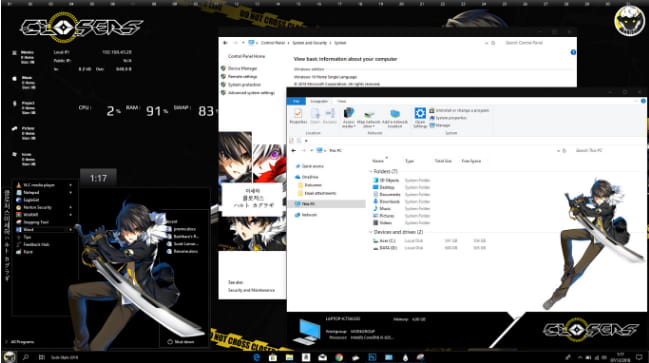Click System properties in the ribbon

(448, 118)
